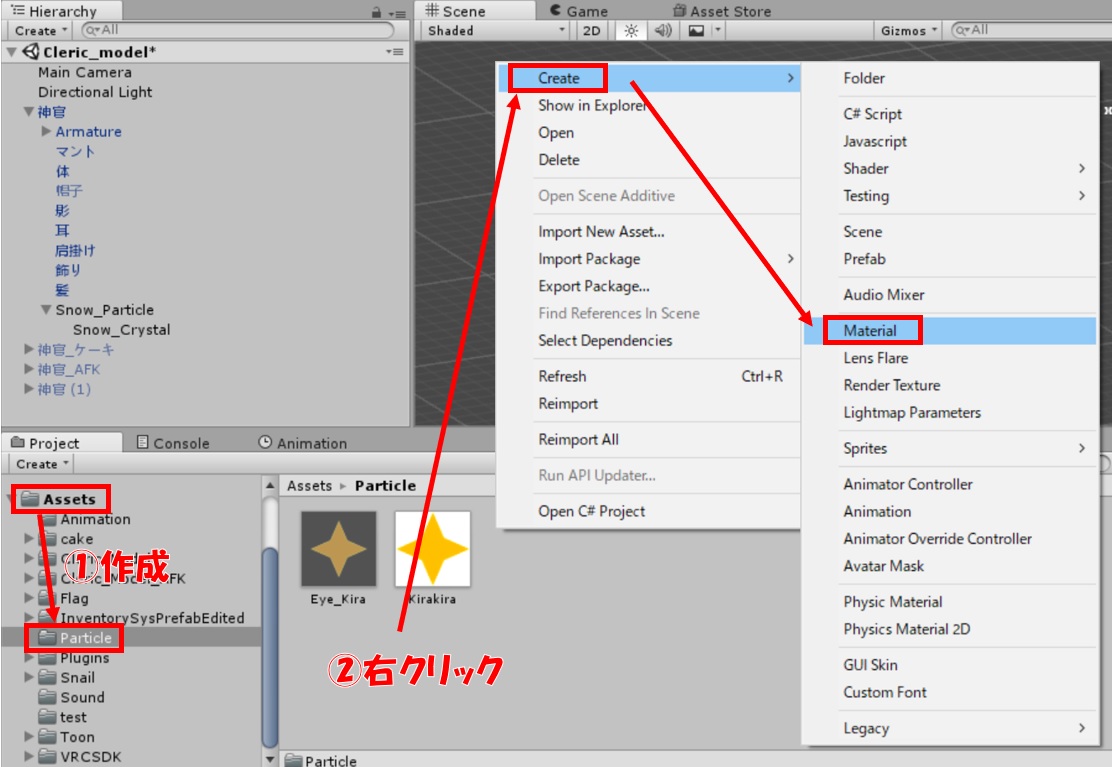Open the Shaded draw mode dropdown

coord(495,31)
